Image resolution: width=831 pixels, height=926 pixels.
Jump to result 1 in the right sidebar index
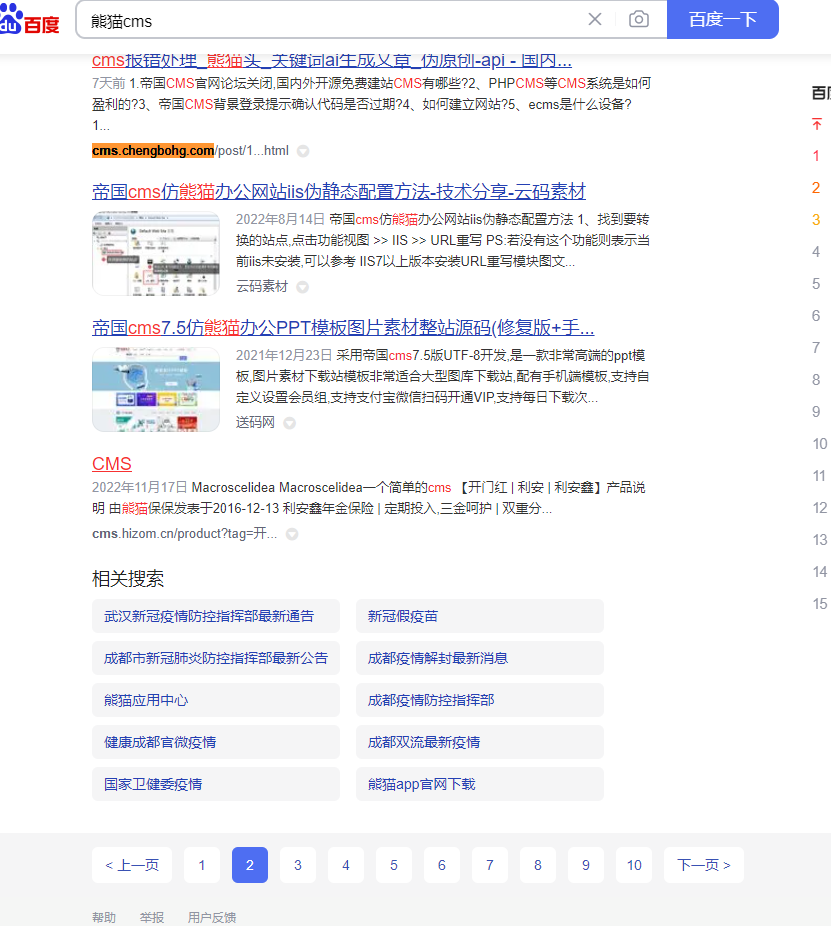[816, 156]
